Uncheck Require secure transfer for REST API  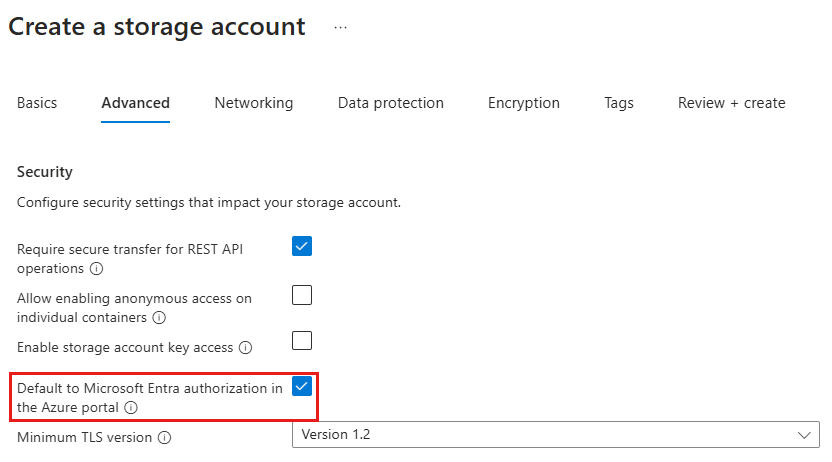(x=302, y=246)
